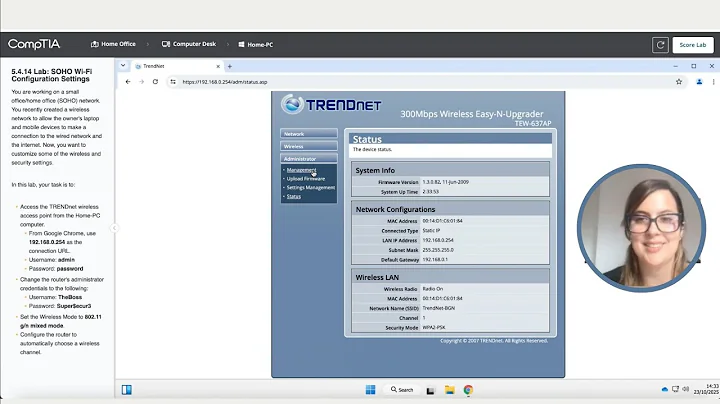This screenshot has height=404, width=720.
Task: Click the CompTIA logo
Action: (x=34, y=44)
